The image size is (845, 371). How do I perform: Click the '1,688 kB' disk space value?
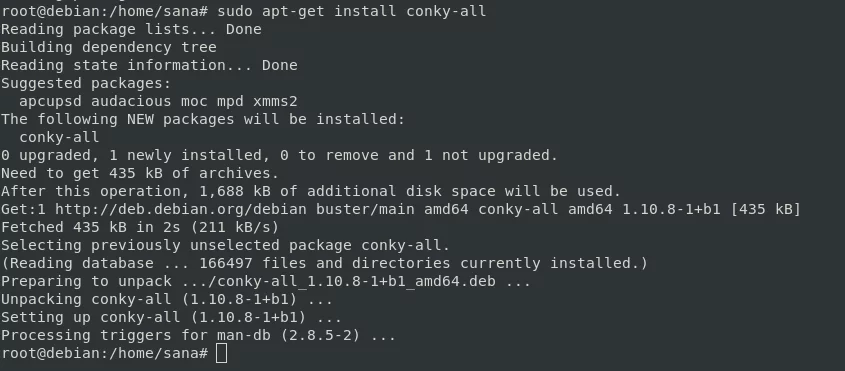pos(234,191)
